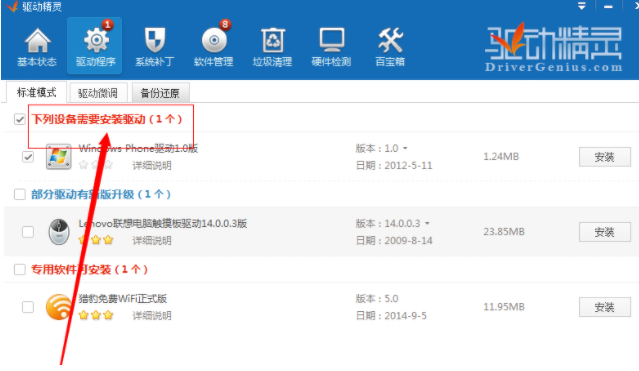Screen dimensions: 639x371
Task: Open the 基本状态 home icon
Action: 37,41
